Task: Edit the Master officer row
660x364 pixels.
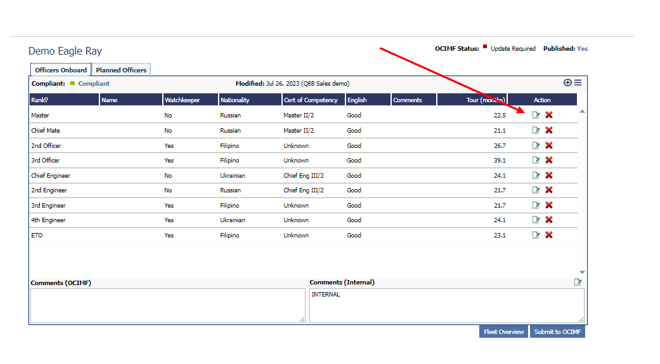Action: (x=535, y=115)
